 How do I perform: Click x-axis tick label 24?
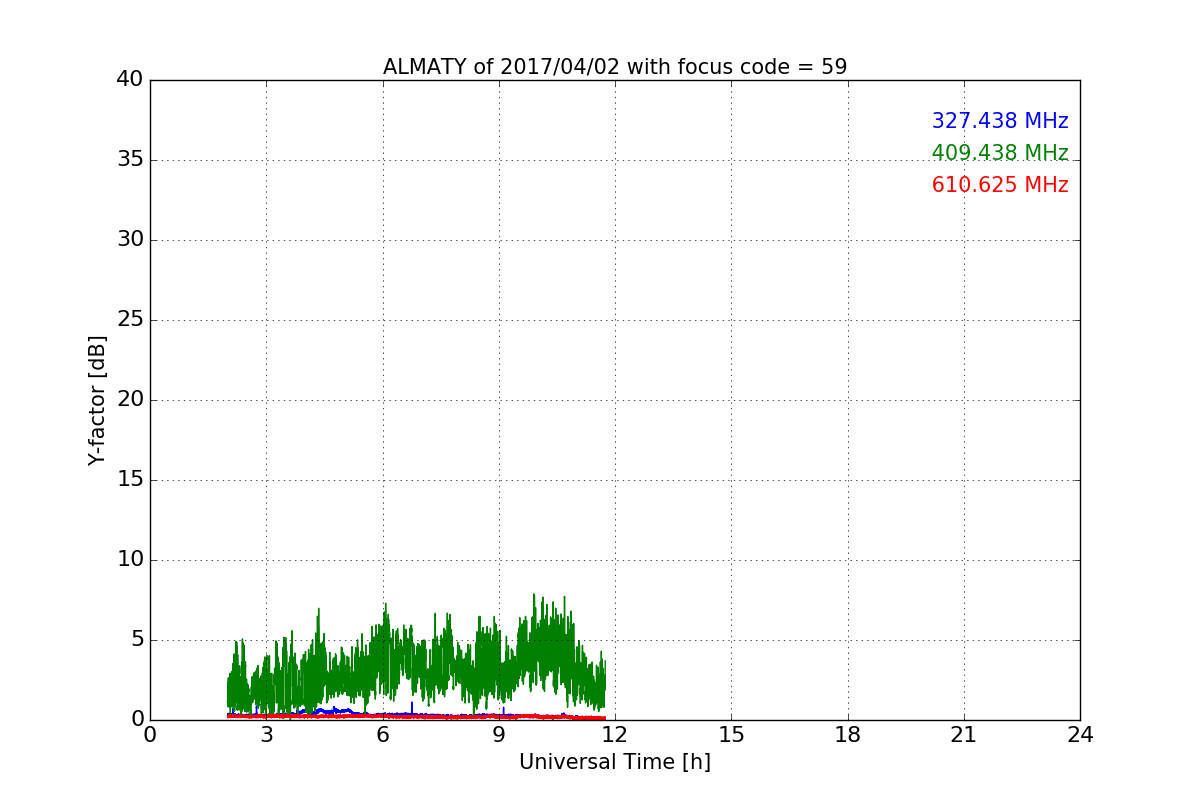(x=1080, y=735)
